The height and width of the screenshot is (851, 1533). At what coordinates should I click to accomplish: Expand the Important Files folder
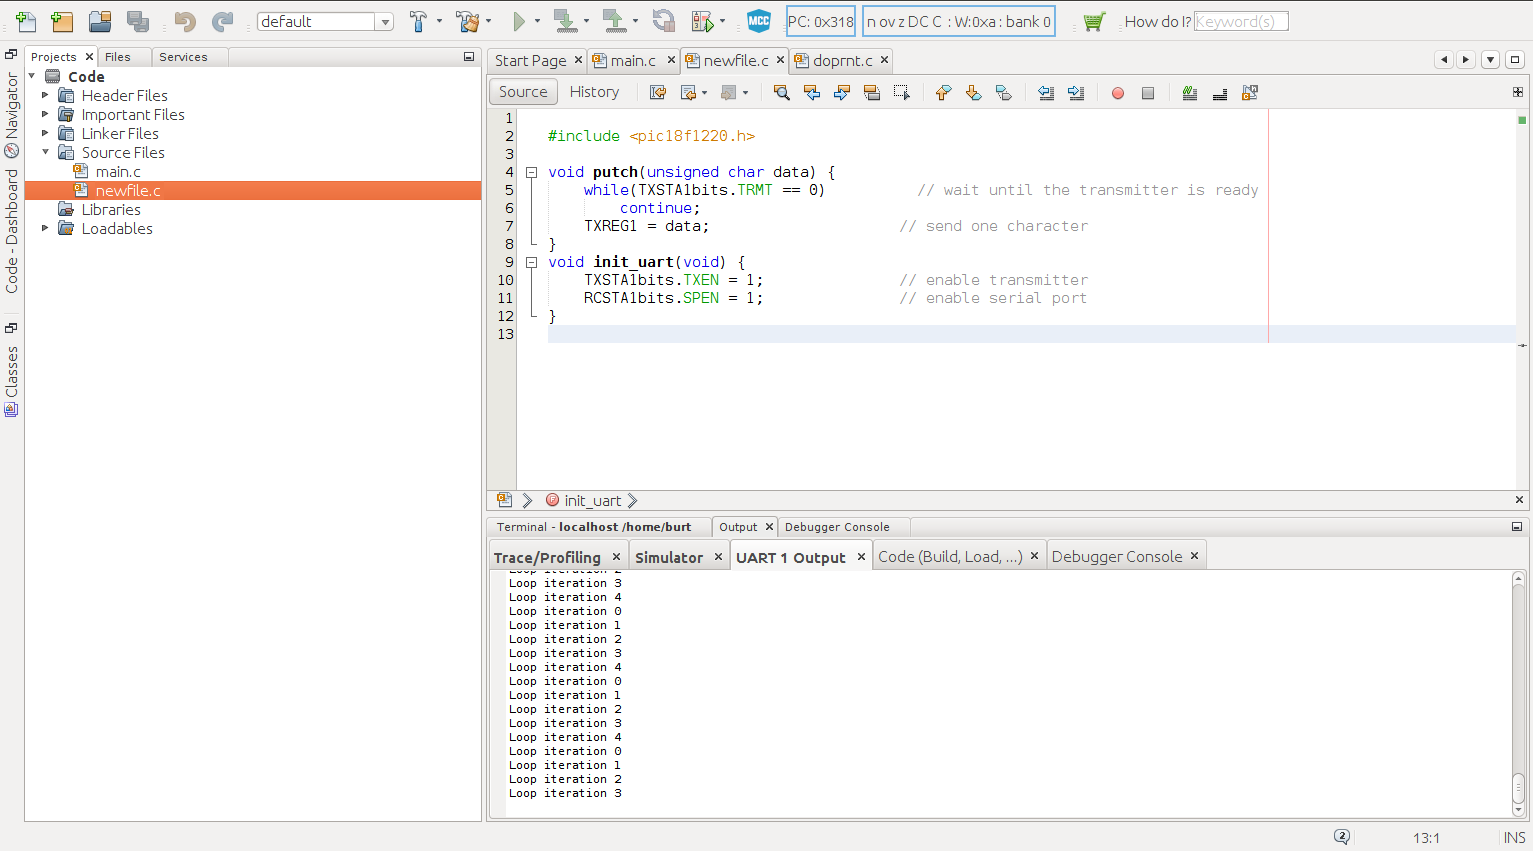(x=45, y=114)
